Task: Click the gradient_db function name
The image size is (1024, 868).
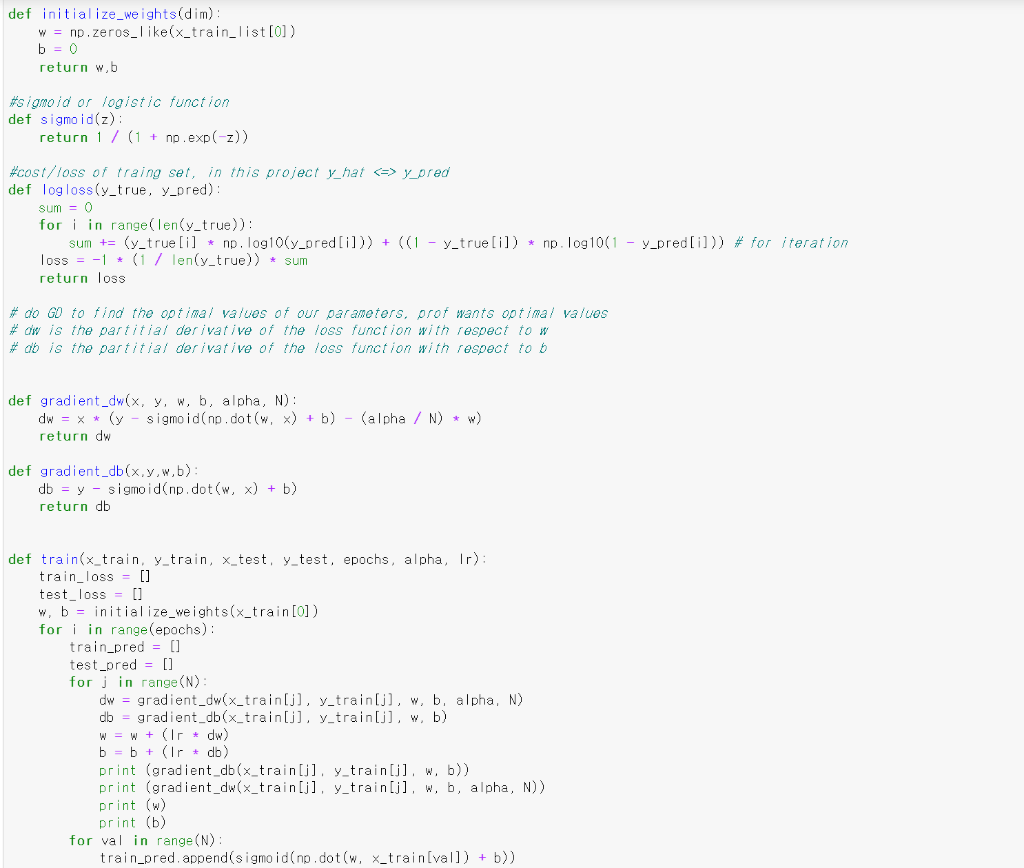Action: [x=84, y=471]
